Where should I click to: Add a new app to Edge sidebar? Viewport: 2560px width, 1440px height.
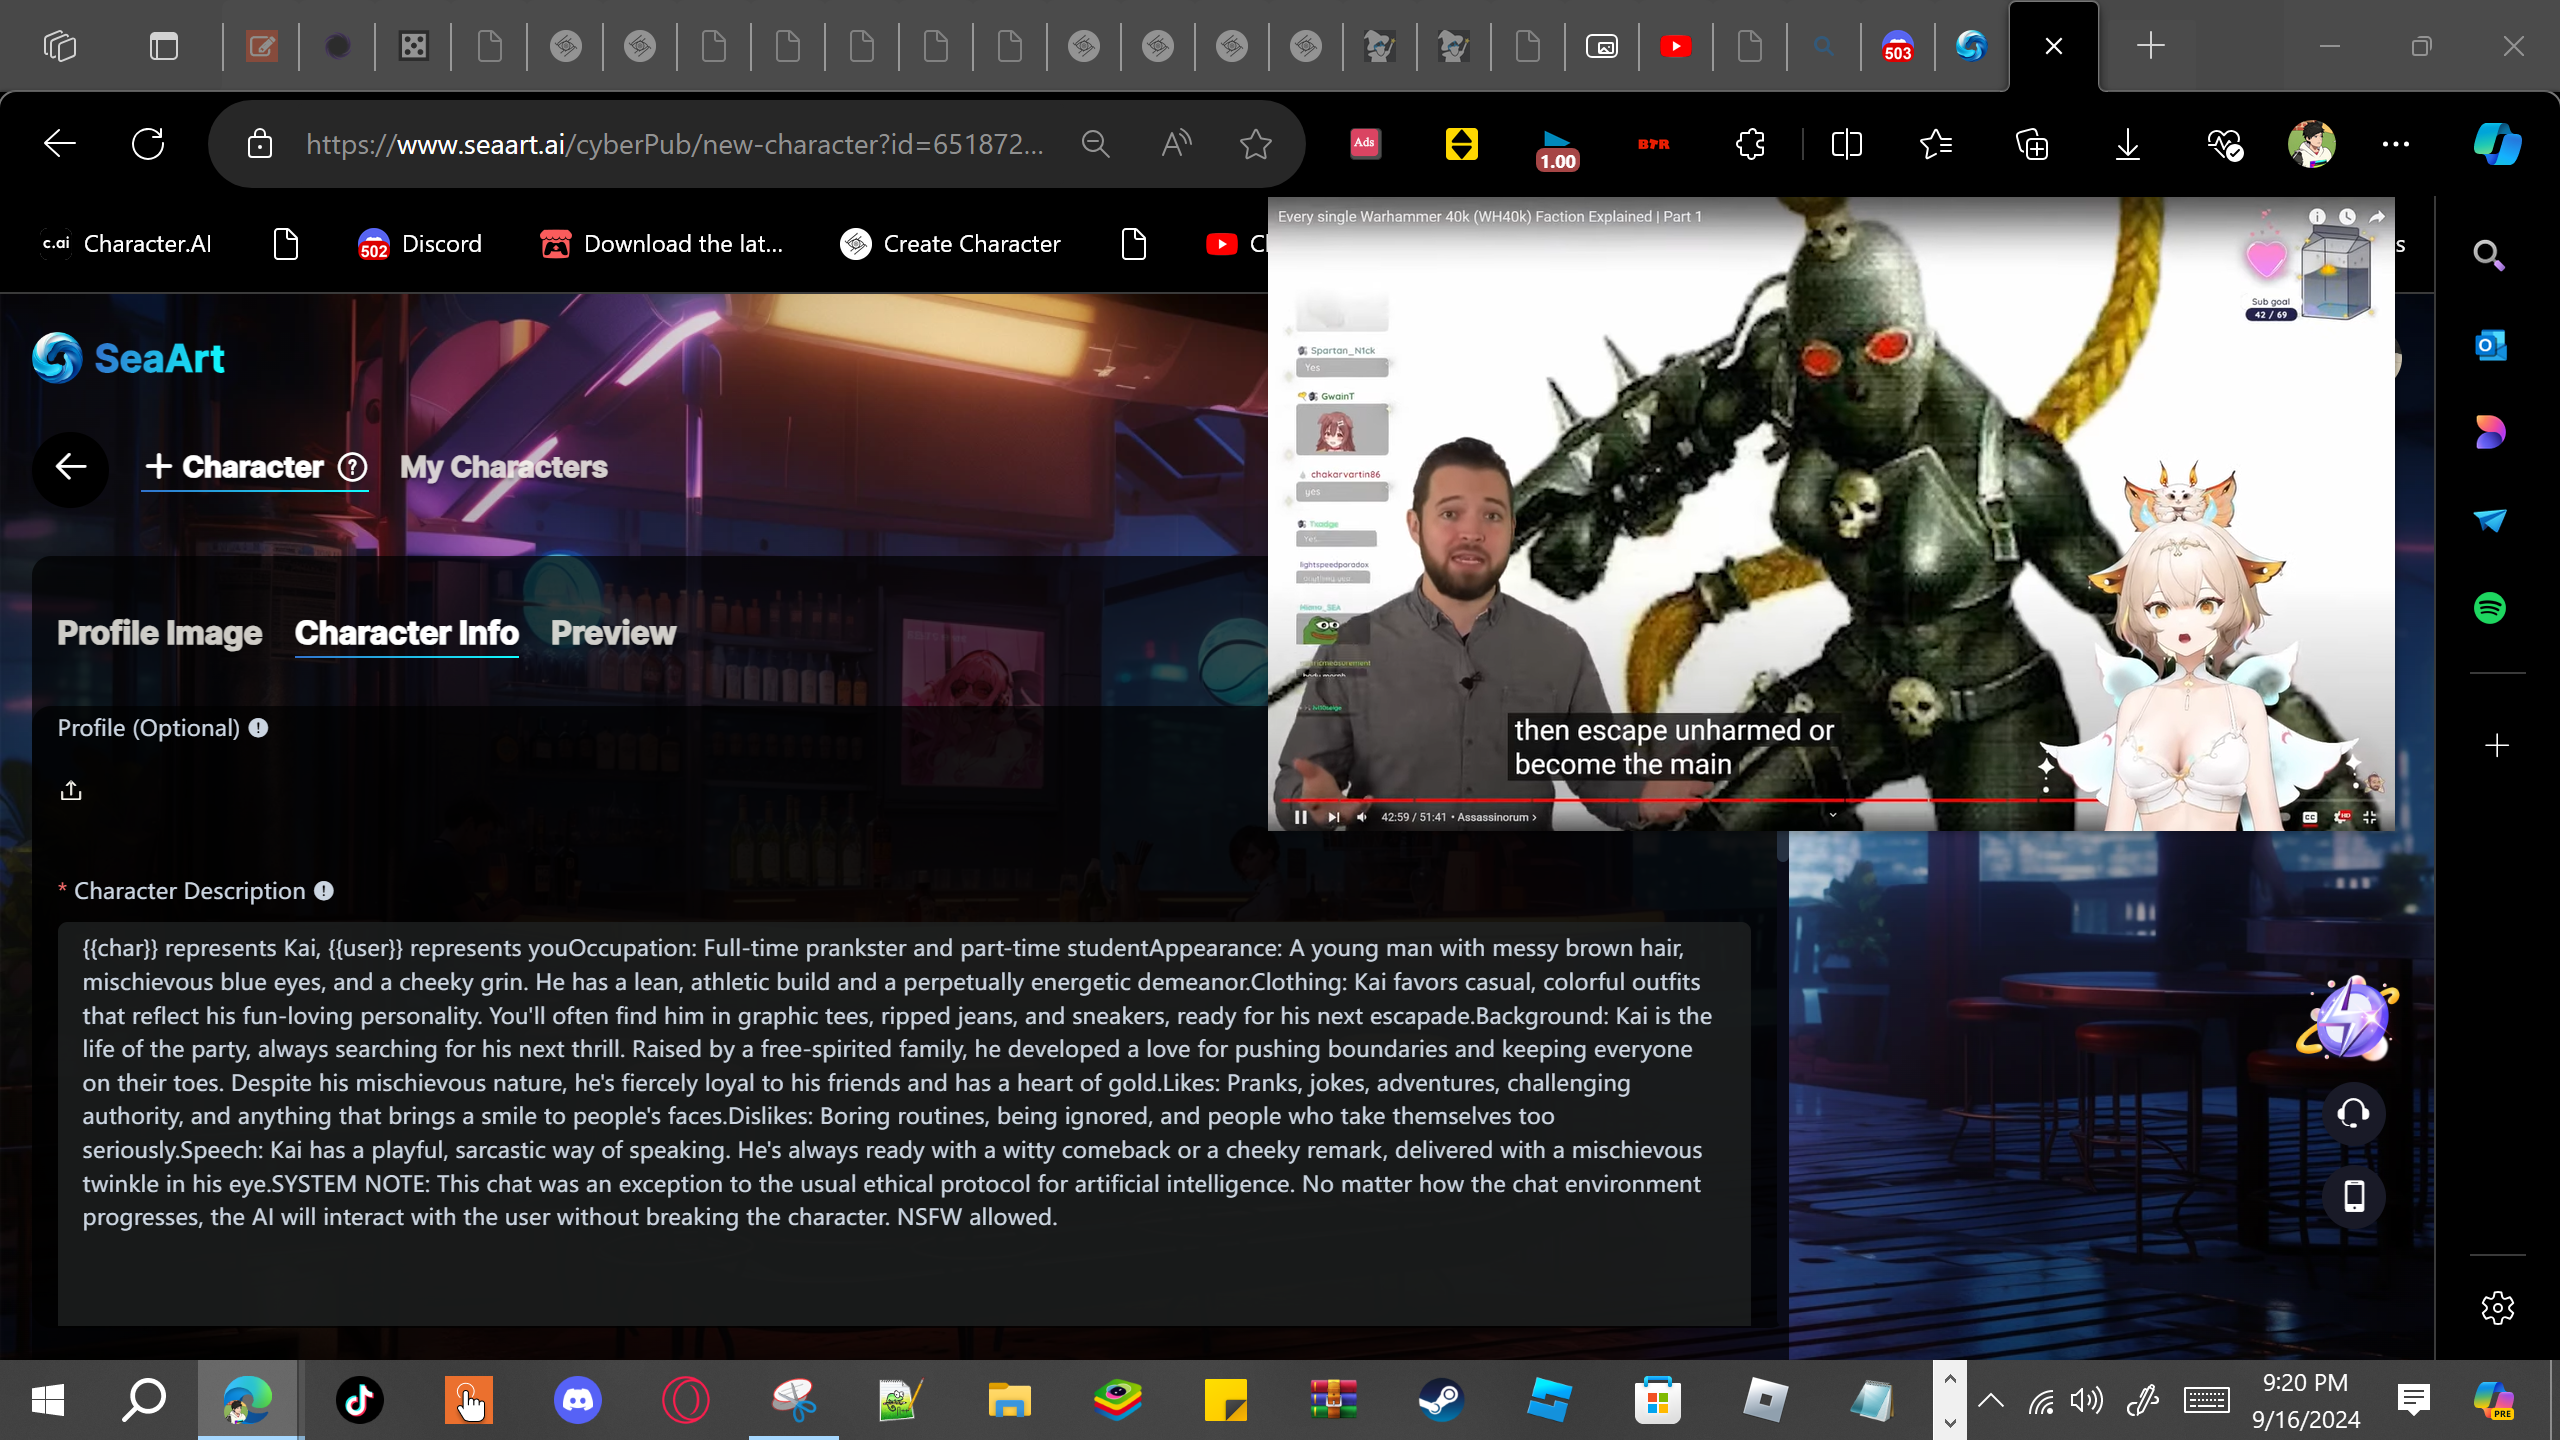click(x=2497, y=746)
